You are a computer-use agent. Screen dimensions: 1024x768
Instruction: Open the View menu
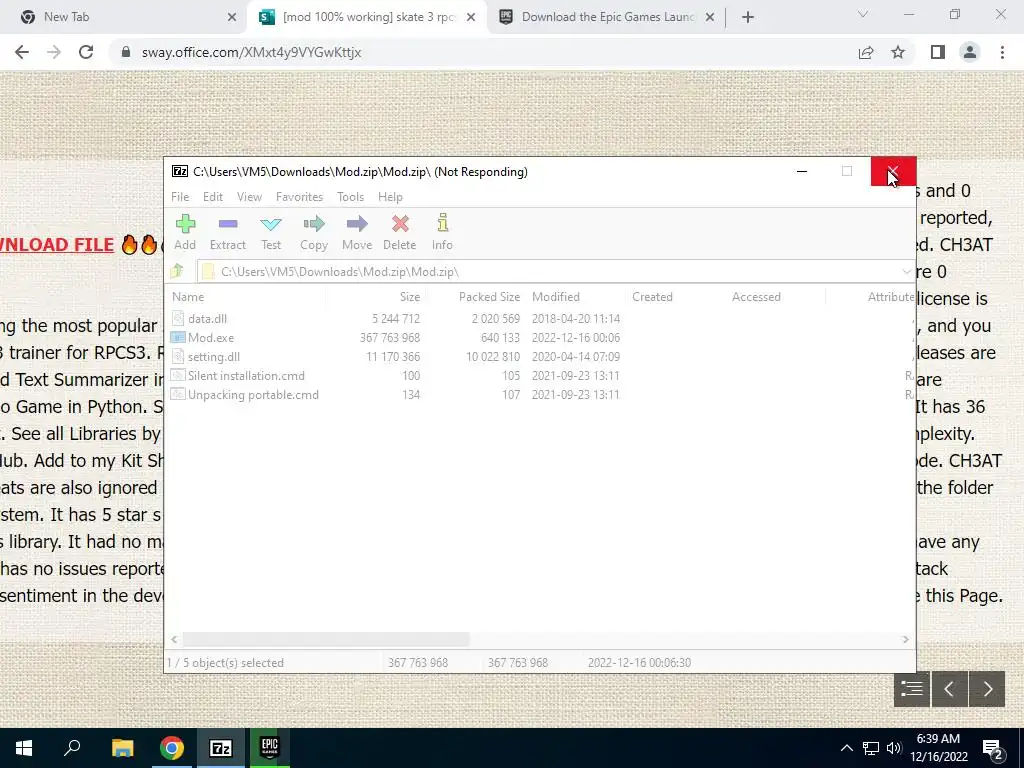(x=249, y=197)
